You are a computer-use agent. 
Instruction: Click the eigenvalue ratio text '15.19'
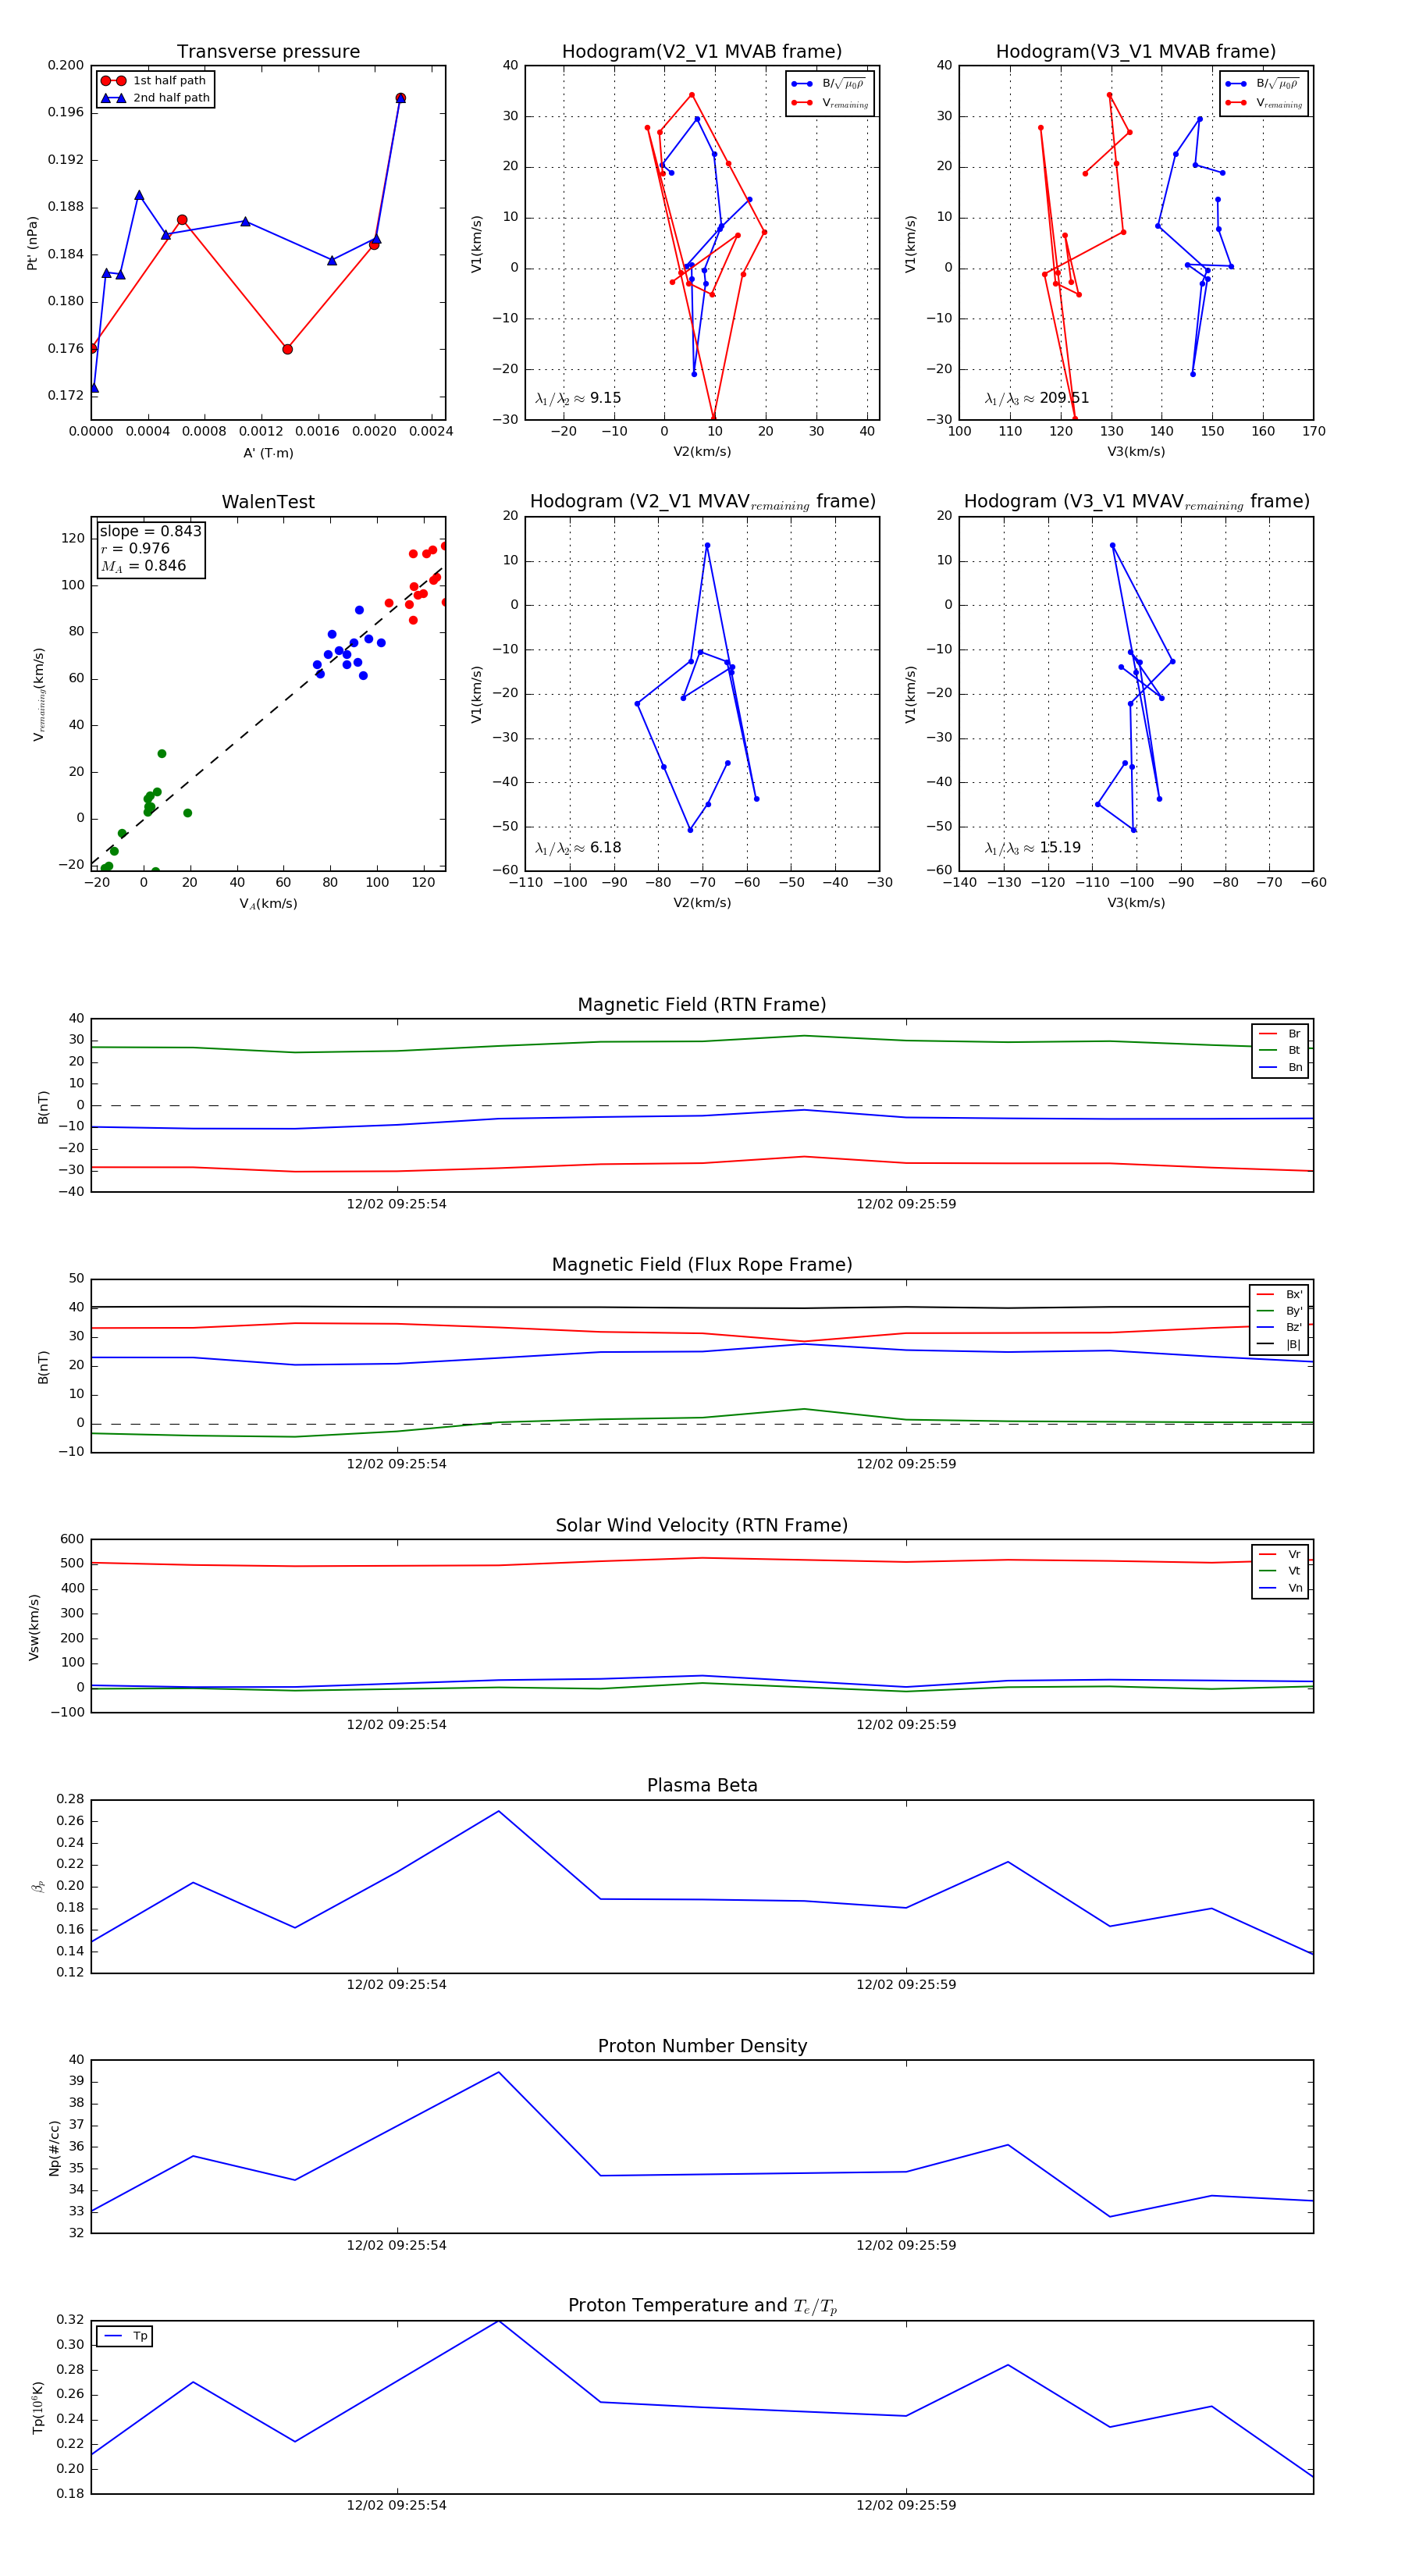(1060, 848)
